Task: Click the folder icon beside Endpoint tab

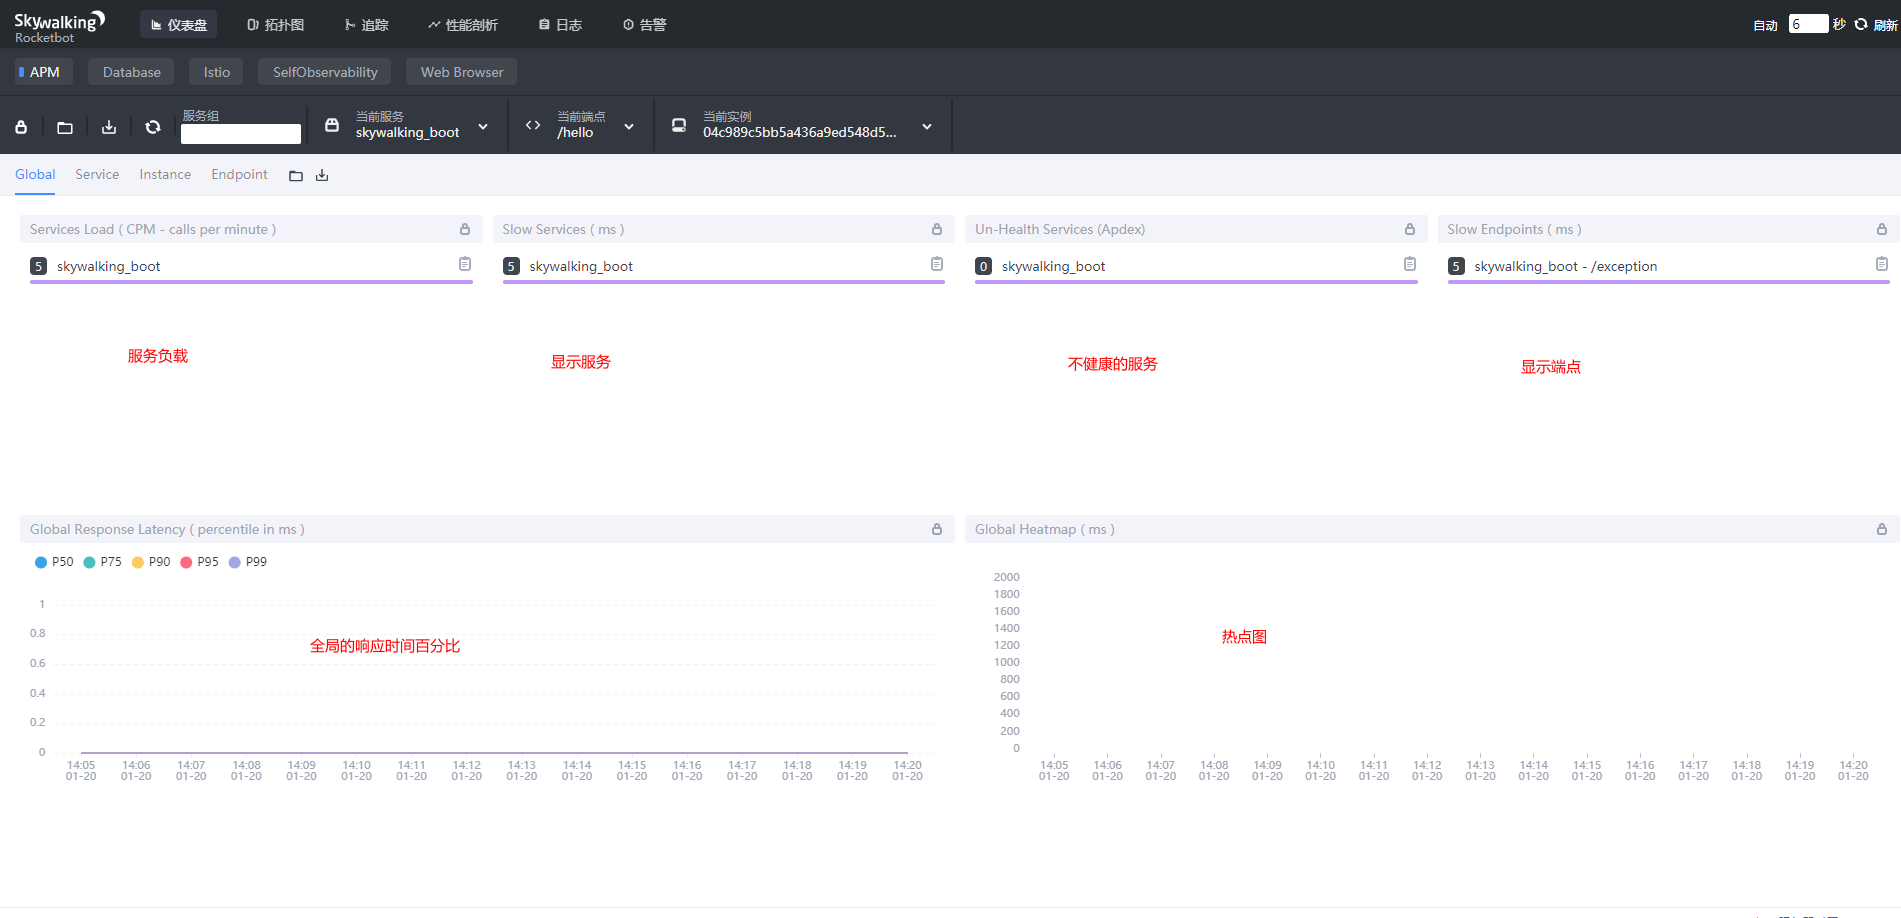Action: [296, 176]
